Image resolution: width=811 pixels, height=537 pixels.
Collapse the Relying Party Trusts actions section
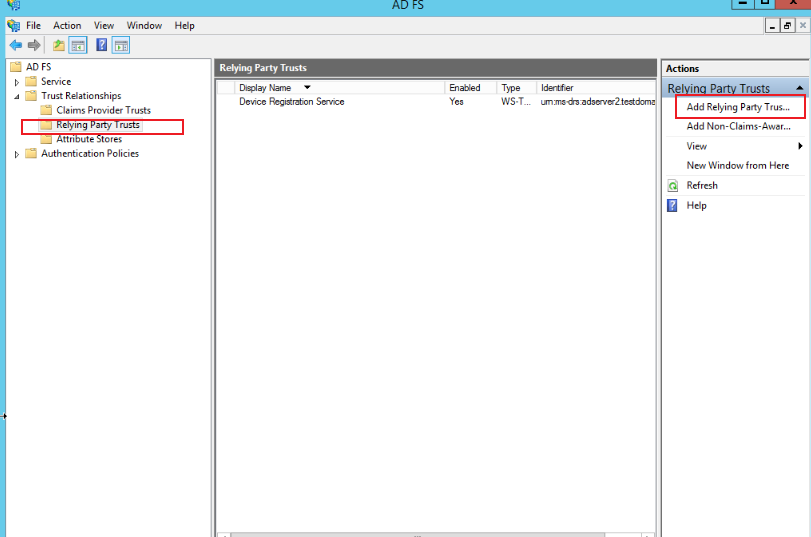800,88
